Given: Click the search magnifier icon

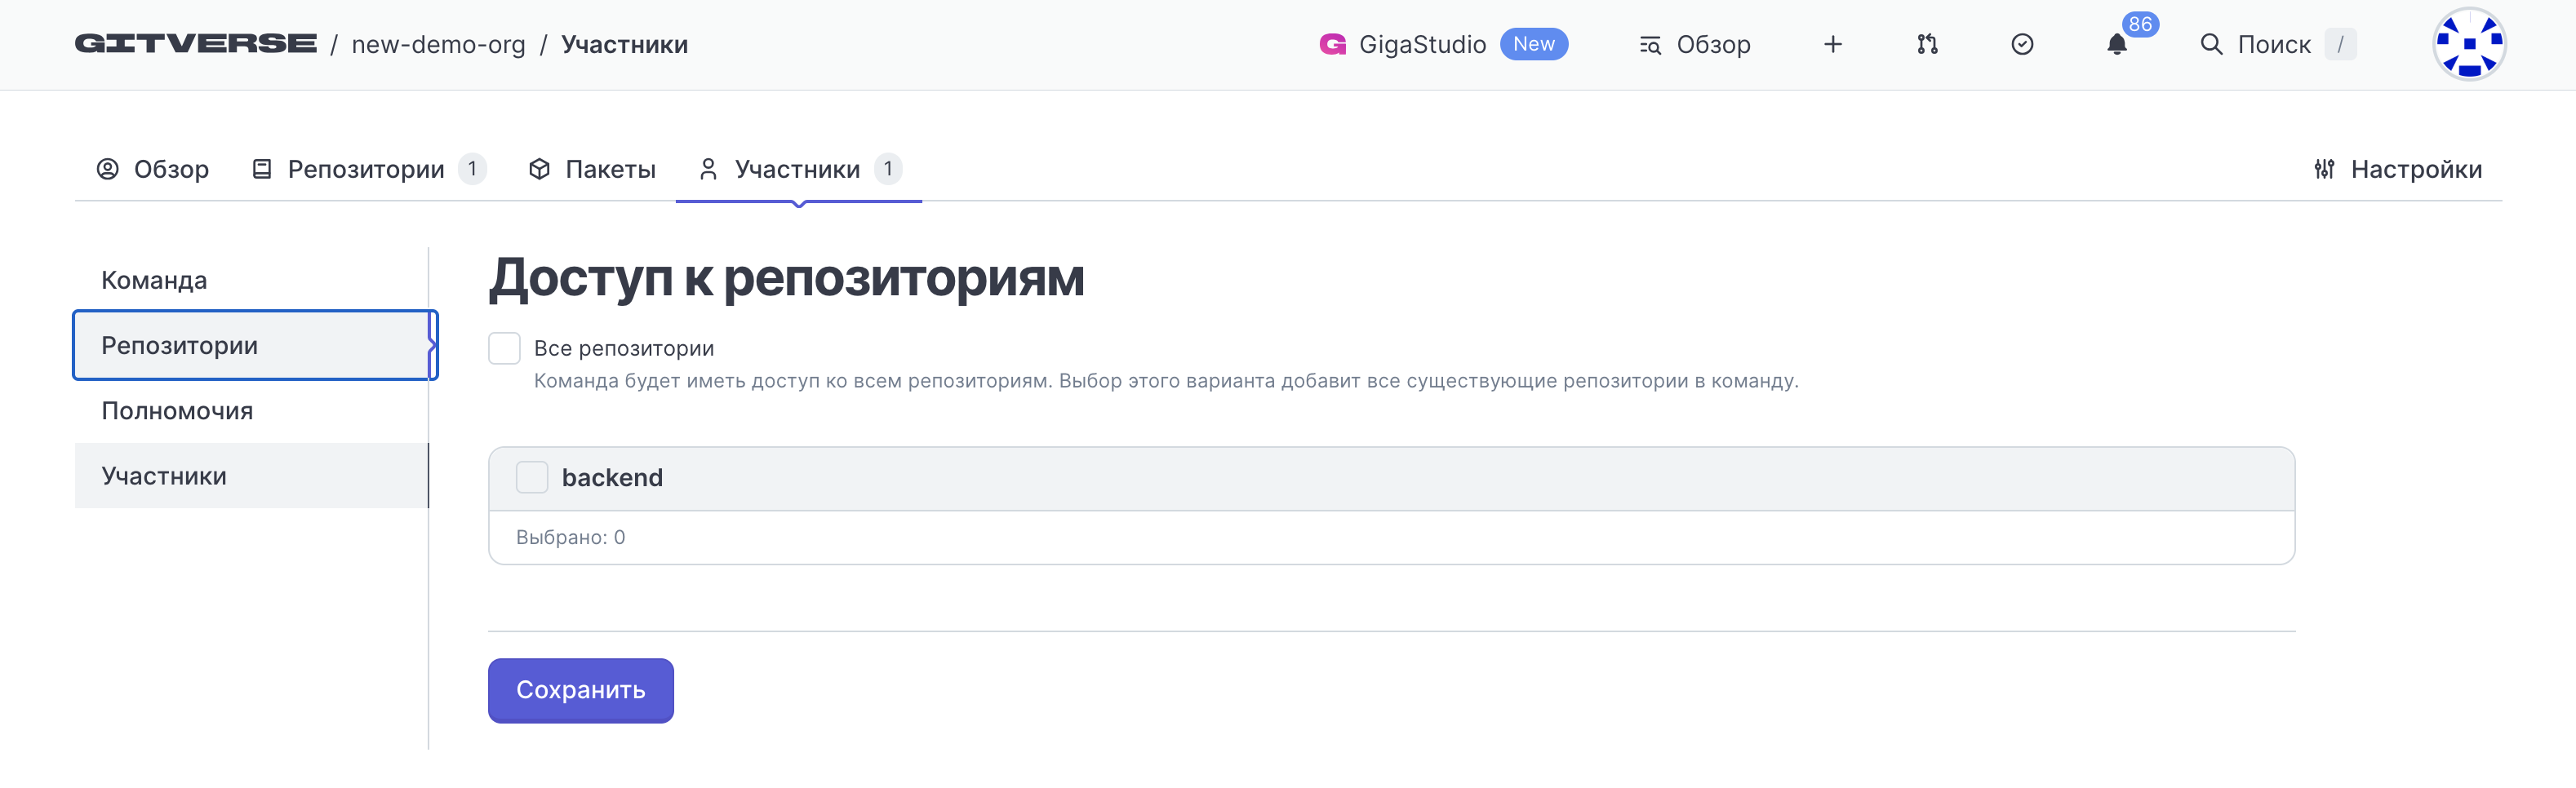Looking at the screenshot, I should click(2211, 44).
